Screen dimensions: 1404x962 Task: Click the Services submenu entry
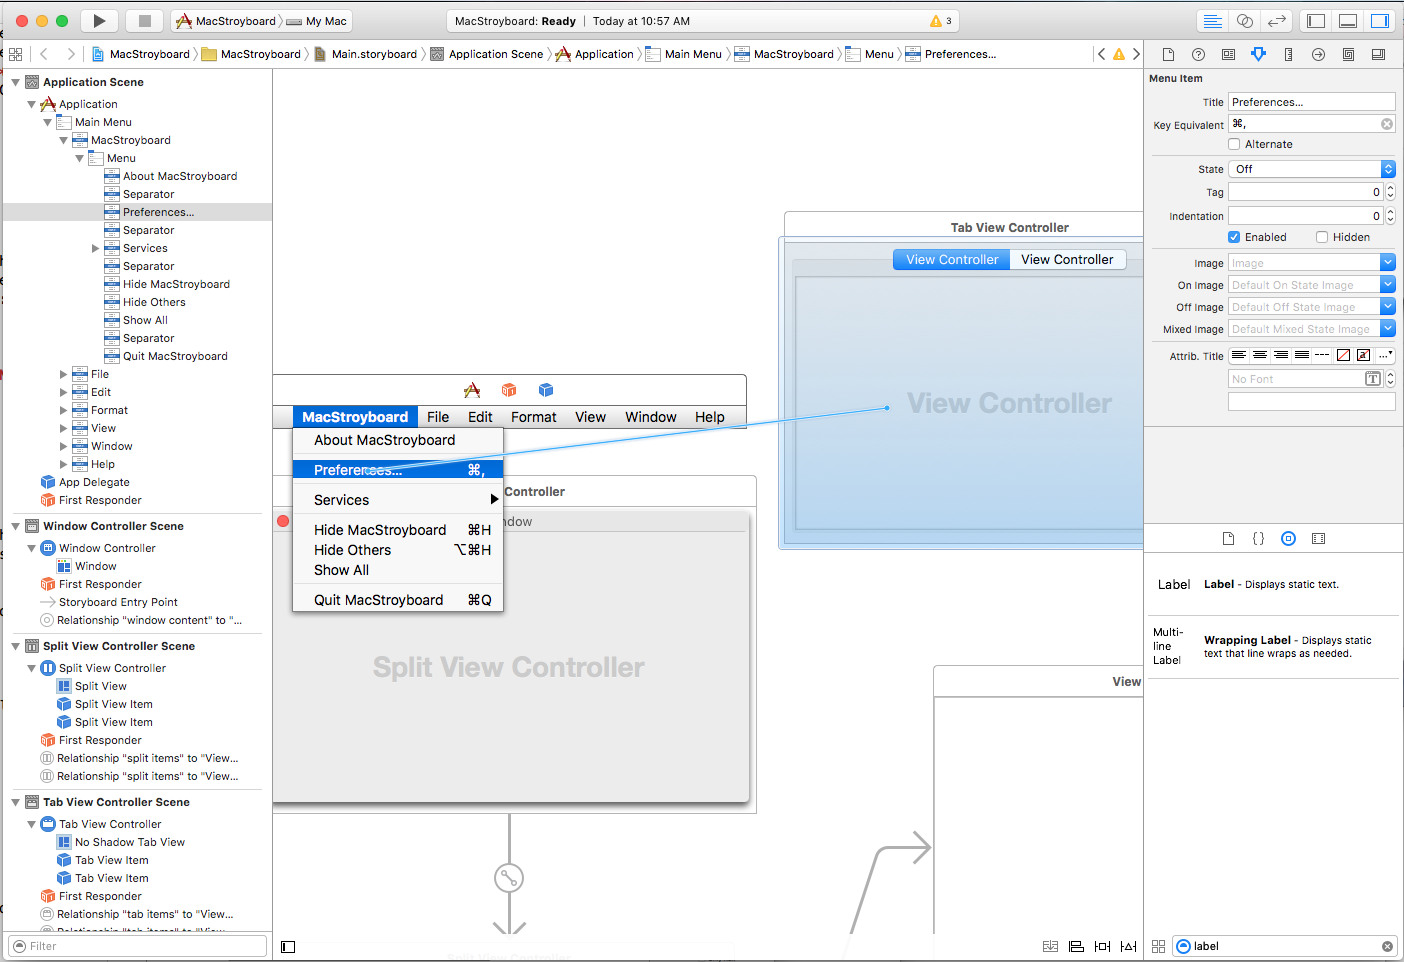(x=398, y=500)
